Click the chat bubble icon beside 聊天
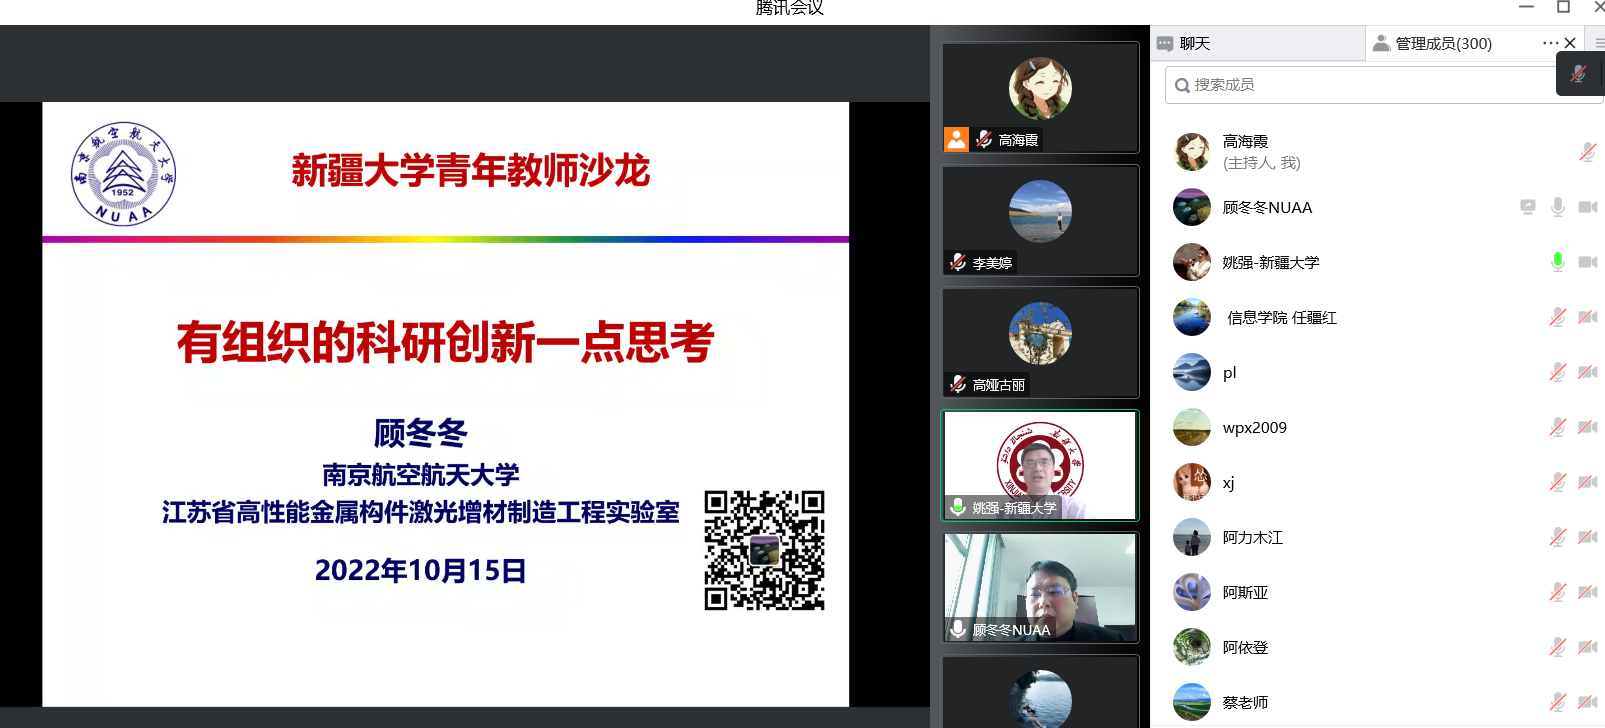 [1165, 43]
